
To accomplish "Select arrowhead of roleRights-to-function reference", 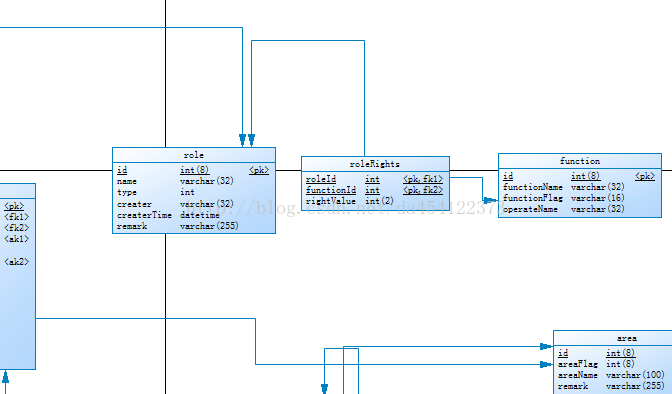I will 490,200.
